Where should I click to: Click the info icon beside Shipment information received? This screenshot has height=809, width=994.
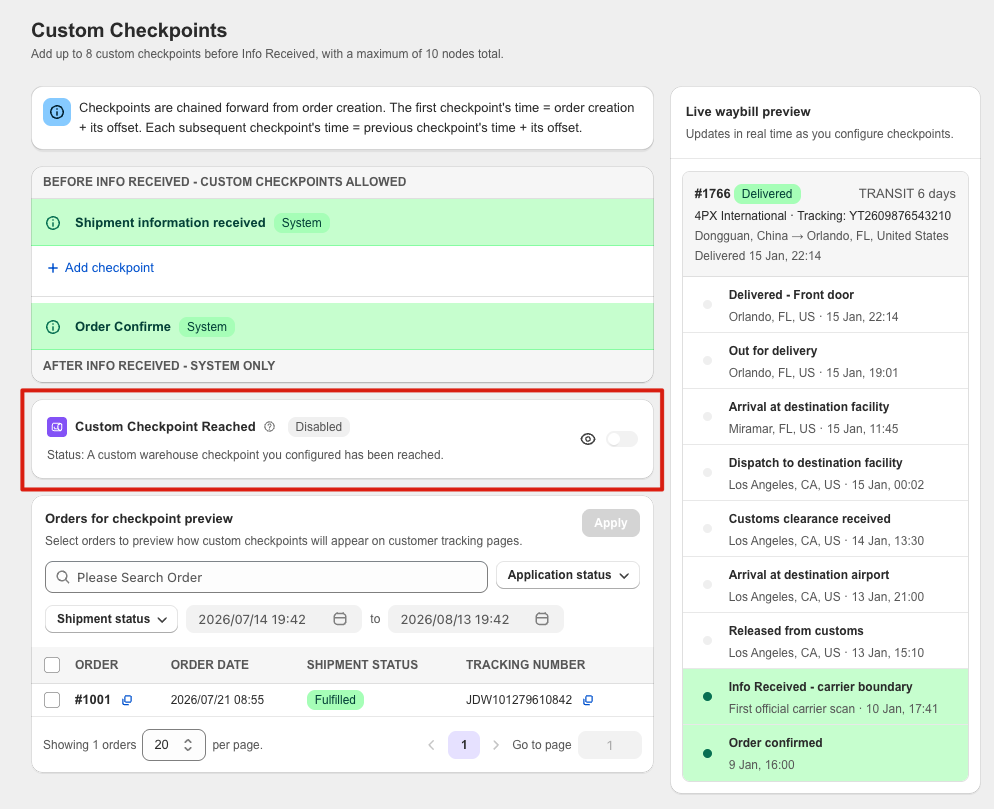(x=53, y=223)
